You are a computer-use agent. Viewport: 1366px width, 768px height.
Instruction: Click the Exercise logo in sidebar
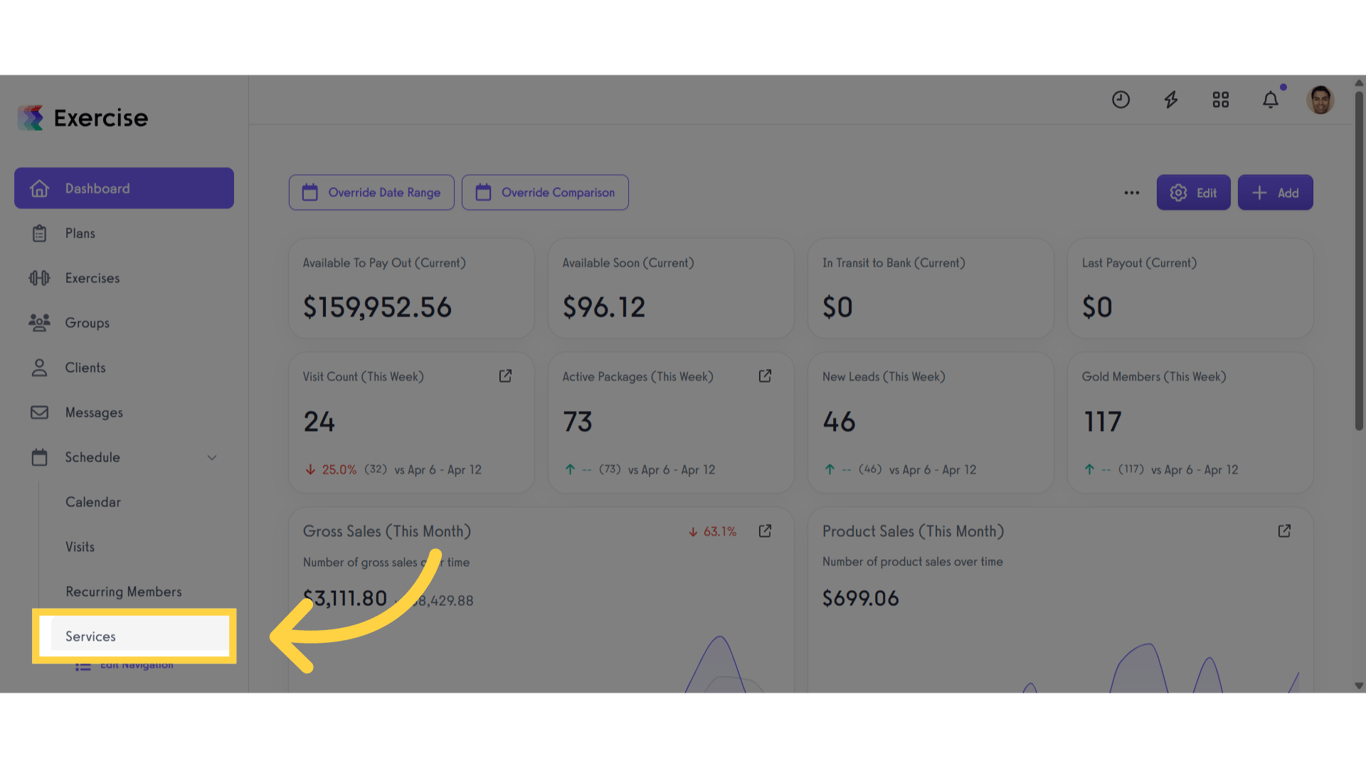tap(83, 118)
